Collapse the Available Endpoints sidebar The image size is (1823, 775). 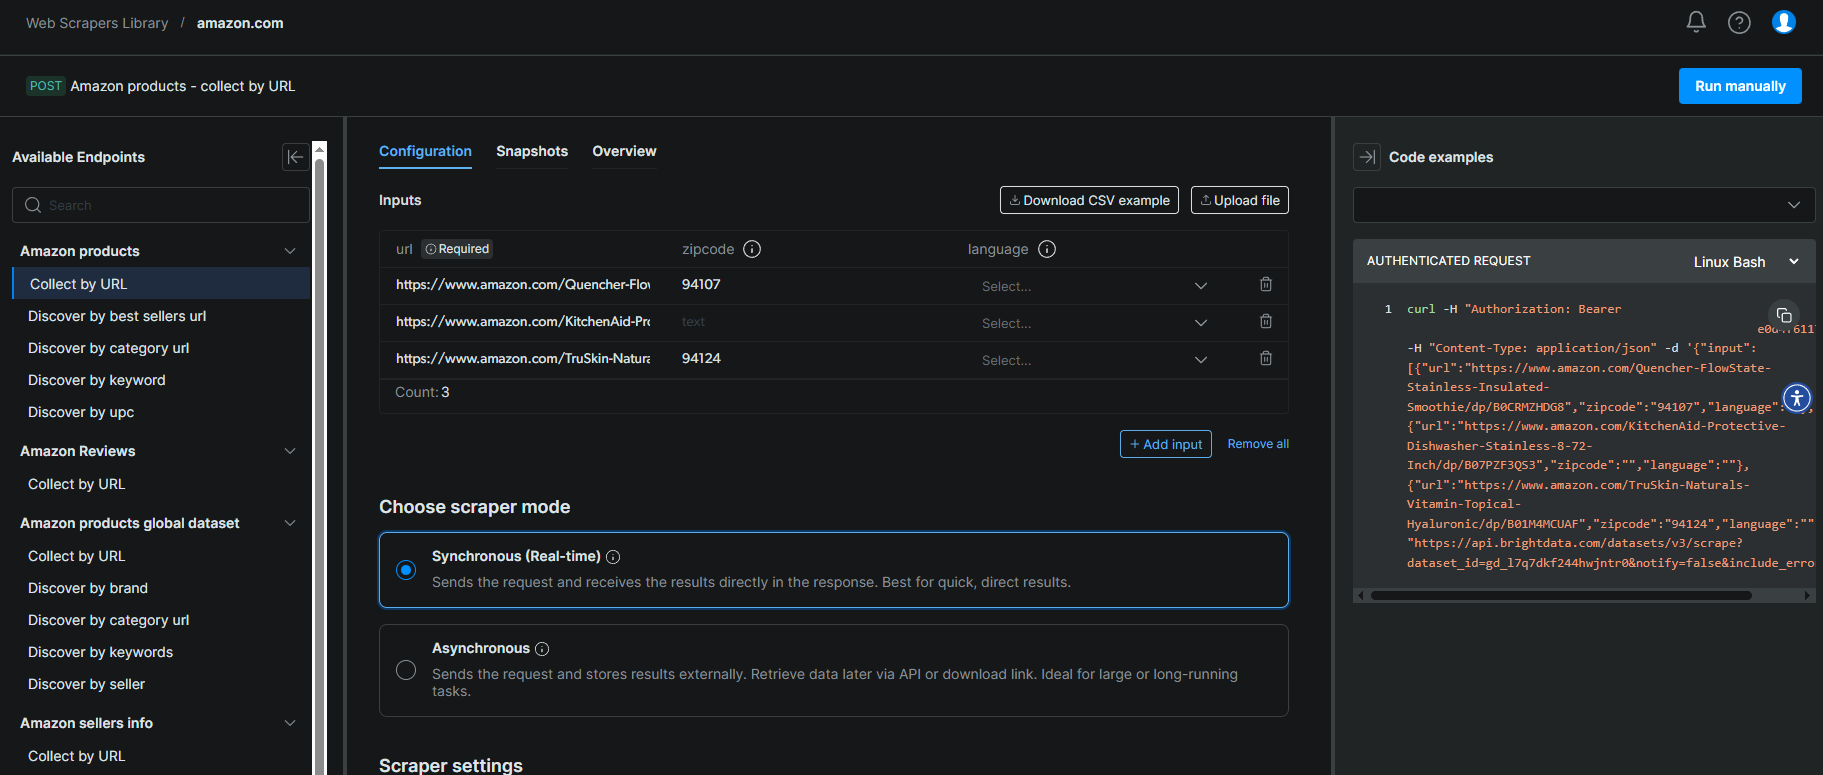295,157
